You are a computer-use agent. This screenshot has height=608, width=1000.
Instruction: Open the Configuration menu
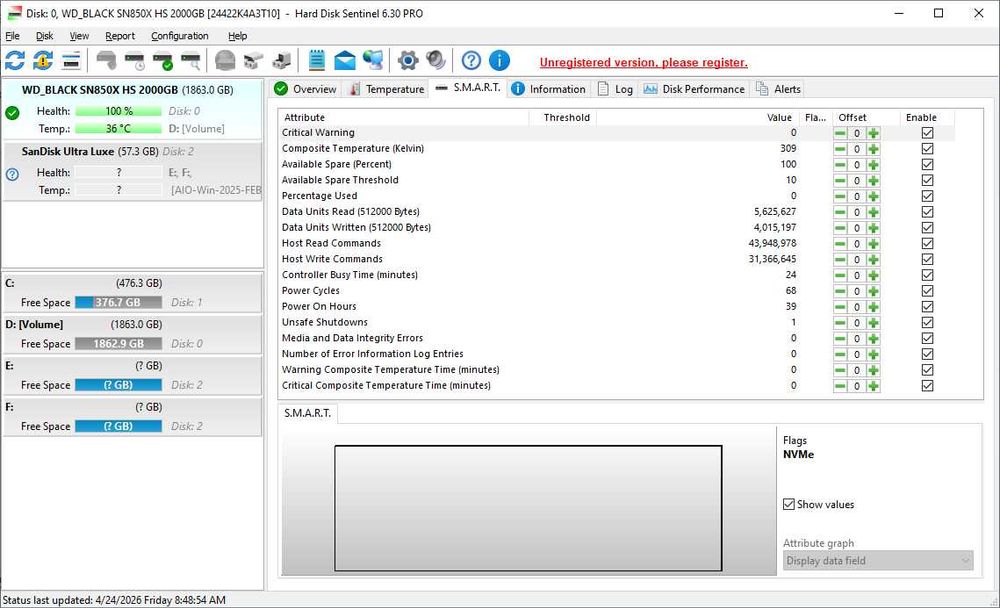tap(179, 36)
